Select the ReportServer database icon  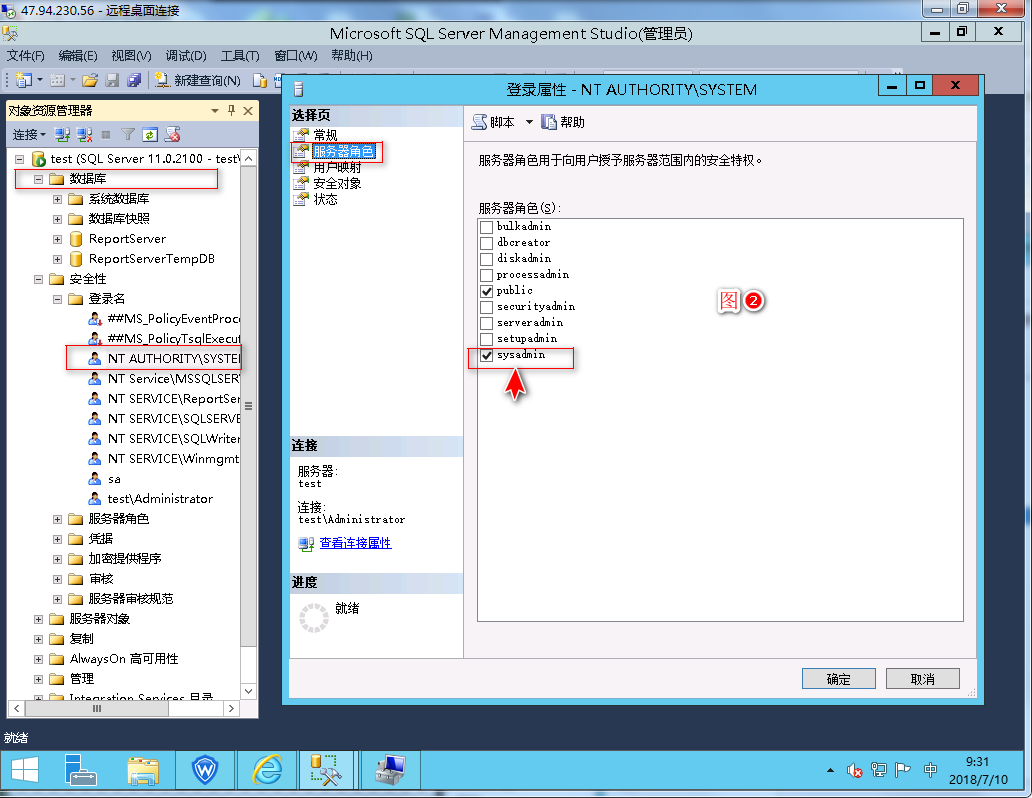click(x=76, y=238)
